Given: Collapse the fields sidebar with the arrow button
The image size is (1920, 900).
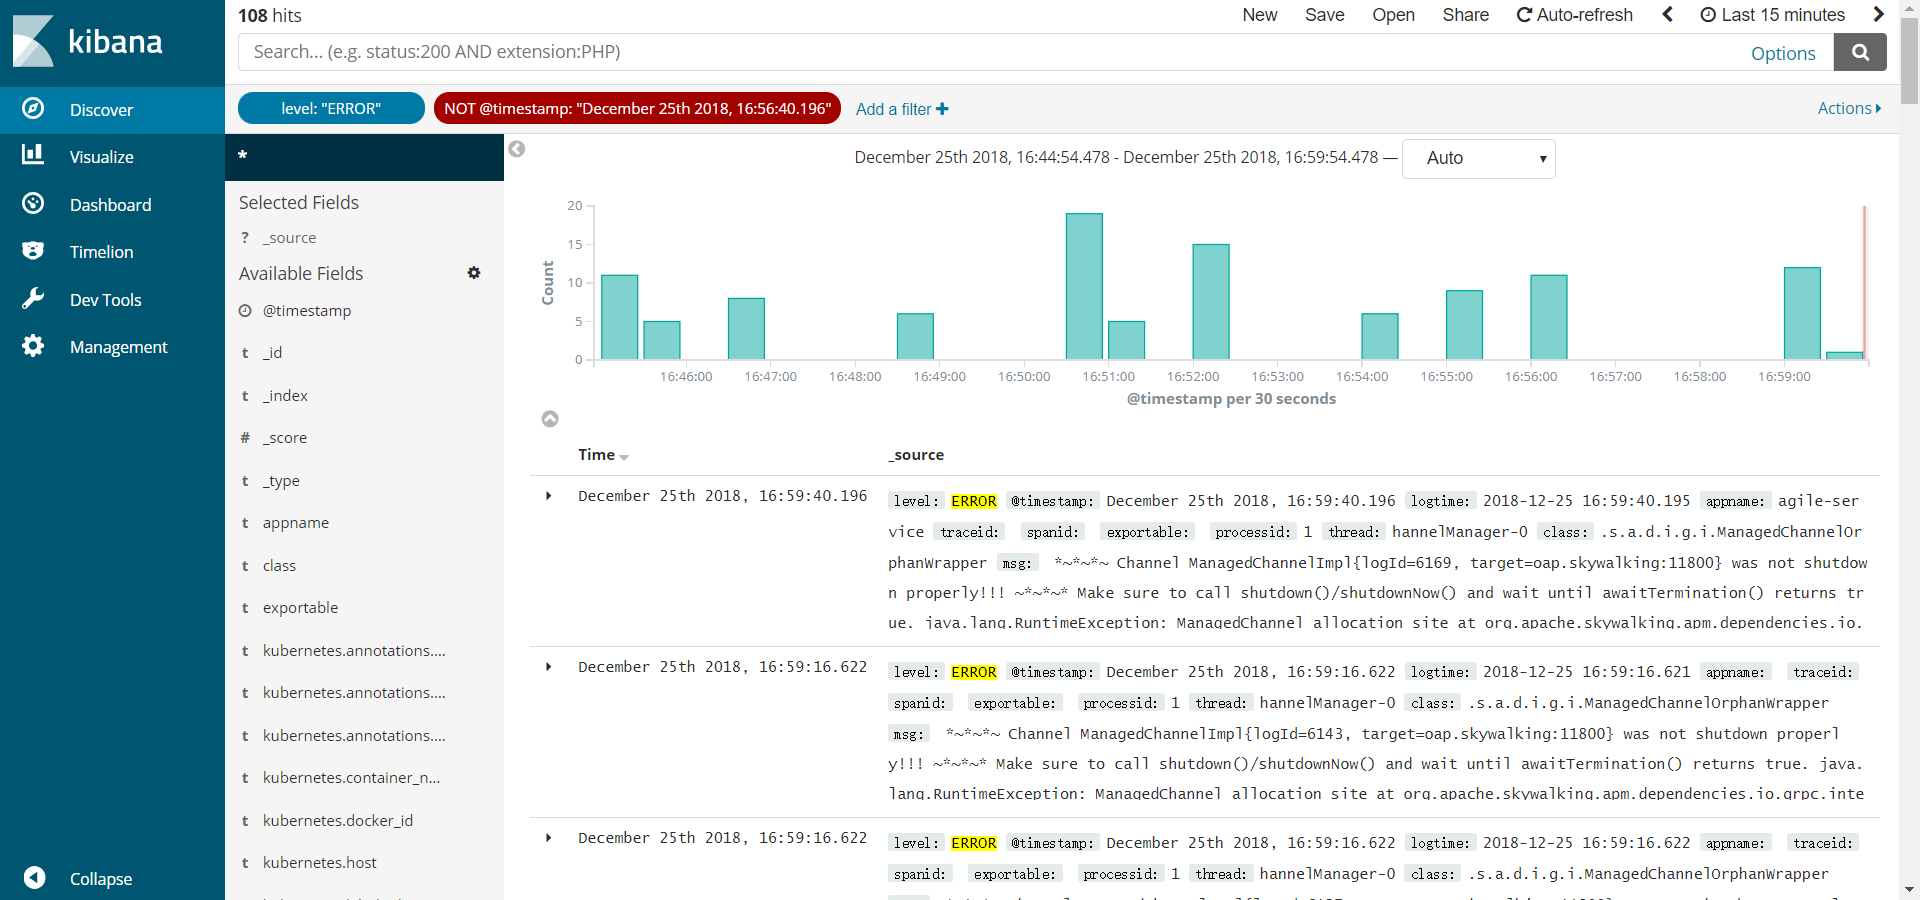Looking at the screenshot, I should (x=516, y=149).
